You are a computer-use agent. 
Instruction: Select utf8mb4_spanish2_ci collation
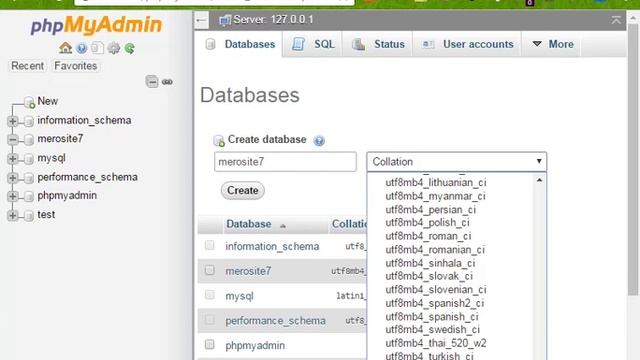(435, 303)
